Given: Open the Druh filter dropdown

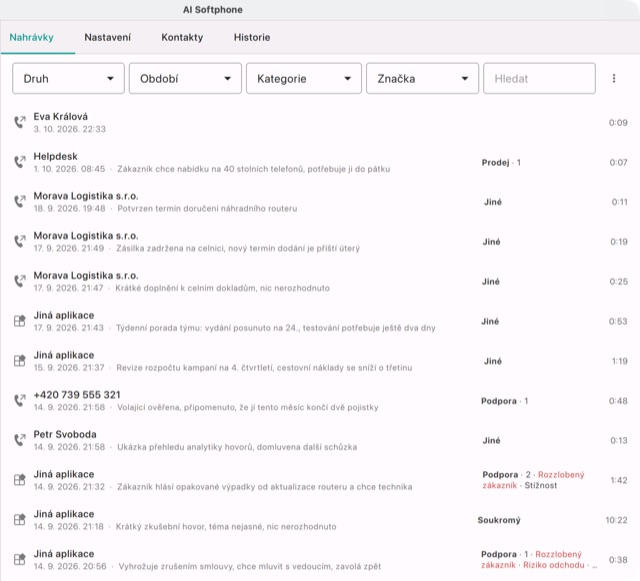Looking at the screenshot, I should click(68, 78).
